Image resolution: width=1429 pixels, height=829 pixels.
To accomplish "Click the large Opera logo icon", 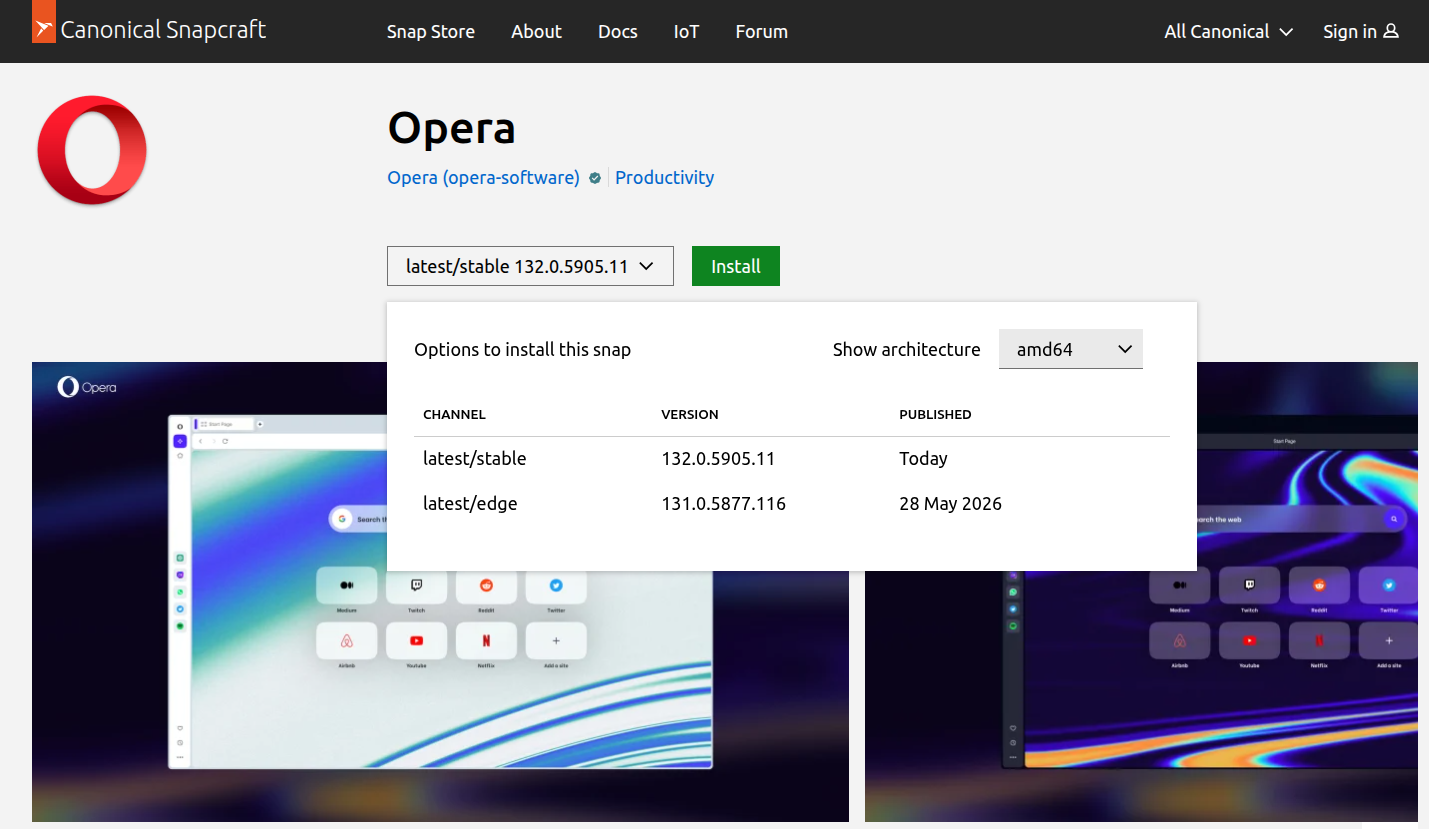I will click(92, 150).
